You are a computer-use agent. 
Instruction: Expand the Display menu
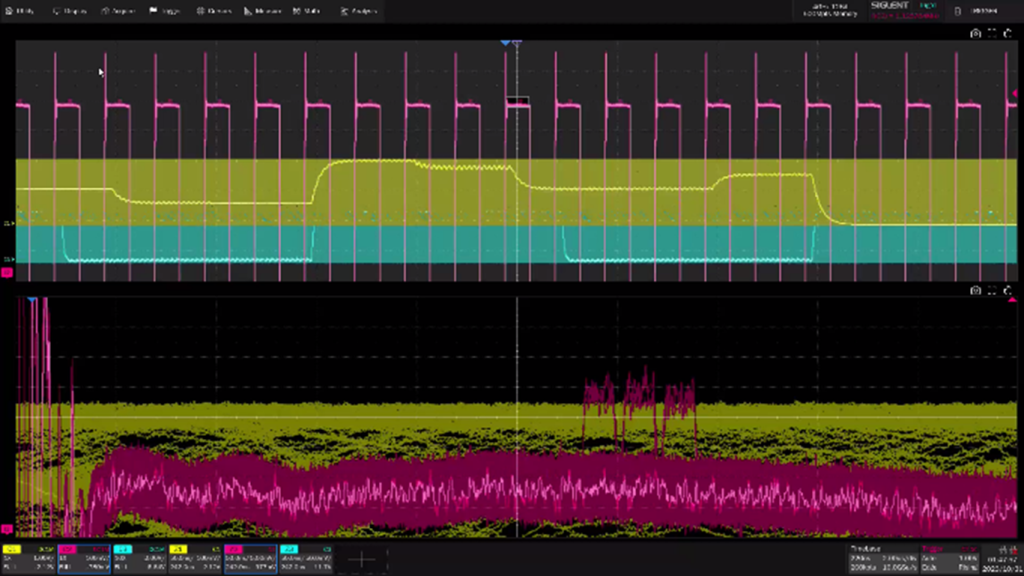(70, 11)
